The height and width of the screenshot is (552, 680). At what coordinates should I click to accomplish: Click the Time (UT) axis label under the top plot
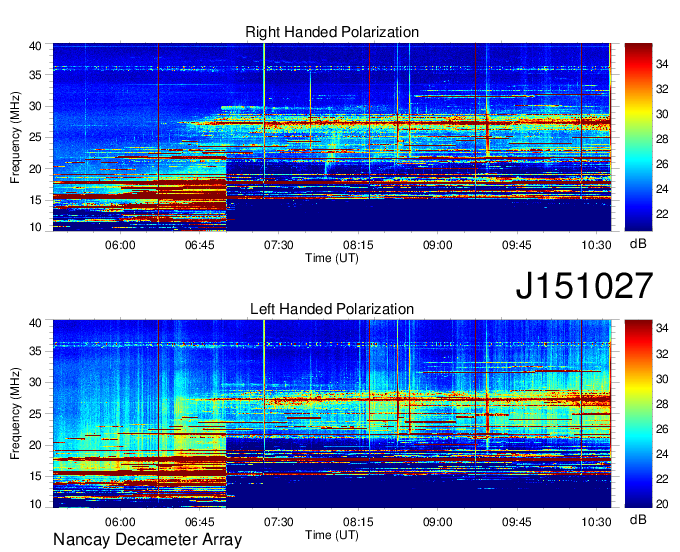click(332, 258)
